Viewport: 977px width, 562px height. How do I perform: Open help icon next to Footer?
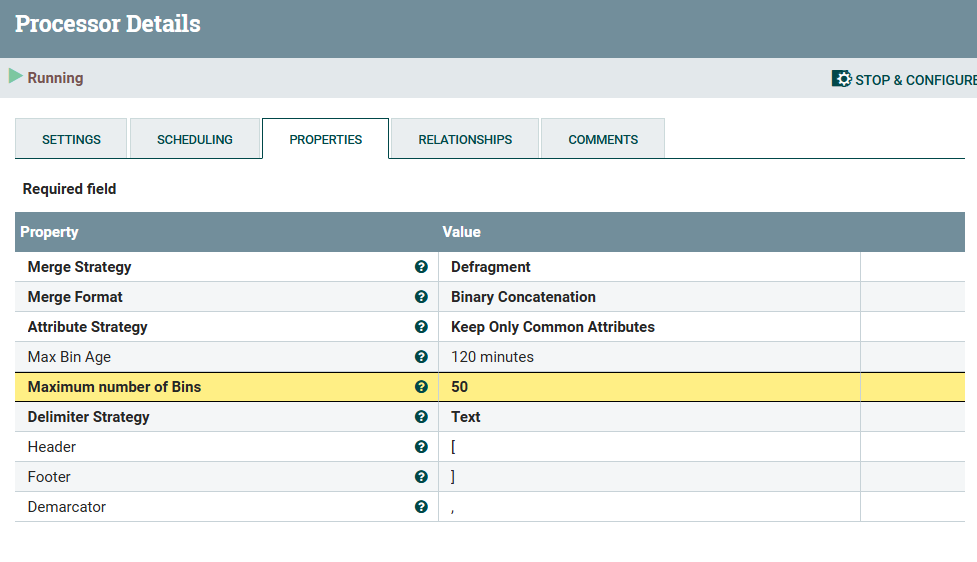tap(421, 477)
